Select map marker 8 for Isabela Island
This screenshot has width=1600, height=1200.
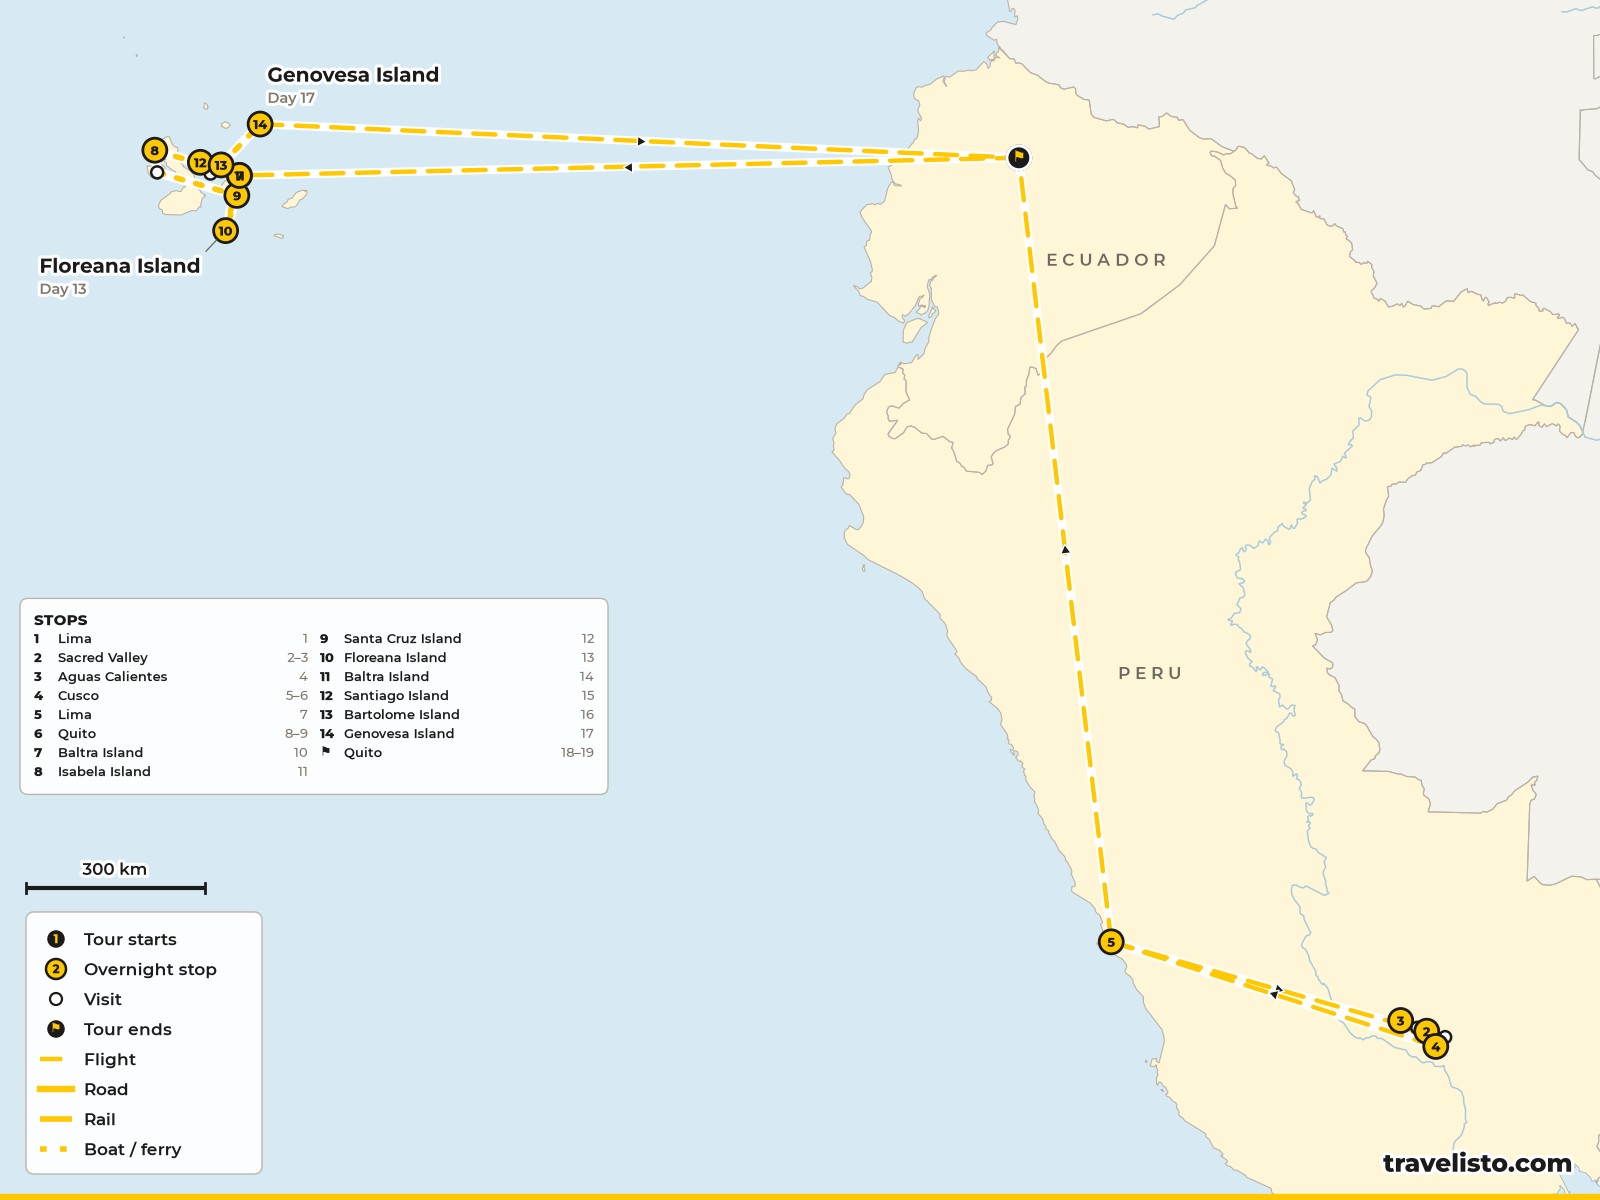click(154, 150)
